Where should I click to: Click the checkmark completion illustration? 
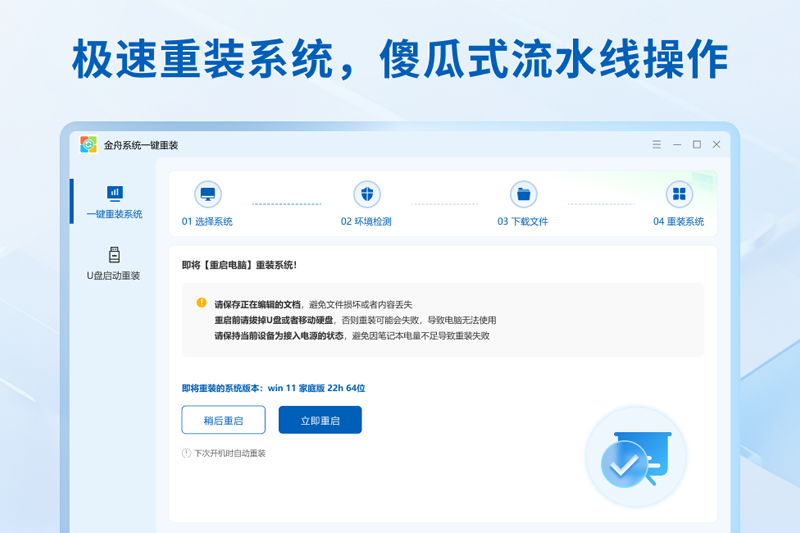(x=636, y=458)
